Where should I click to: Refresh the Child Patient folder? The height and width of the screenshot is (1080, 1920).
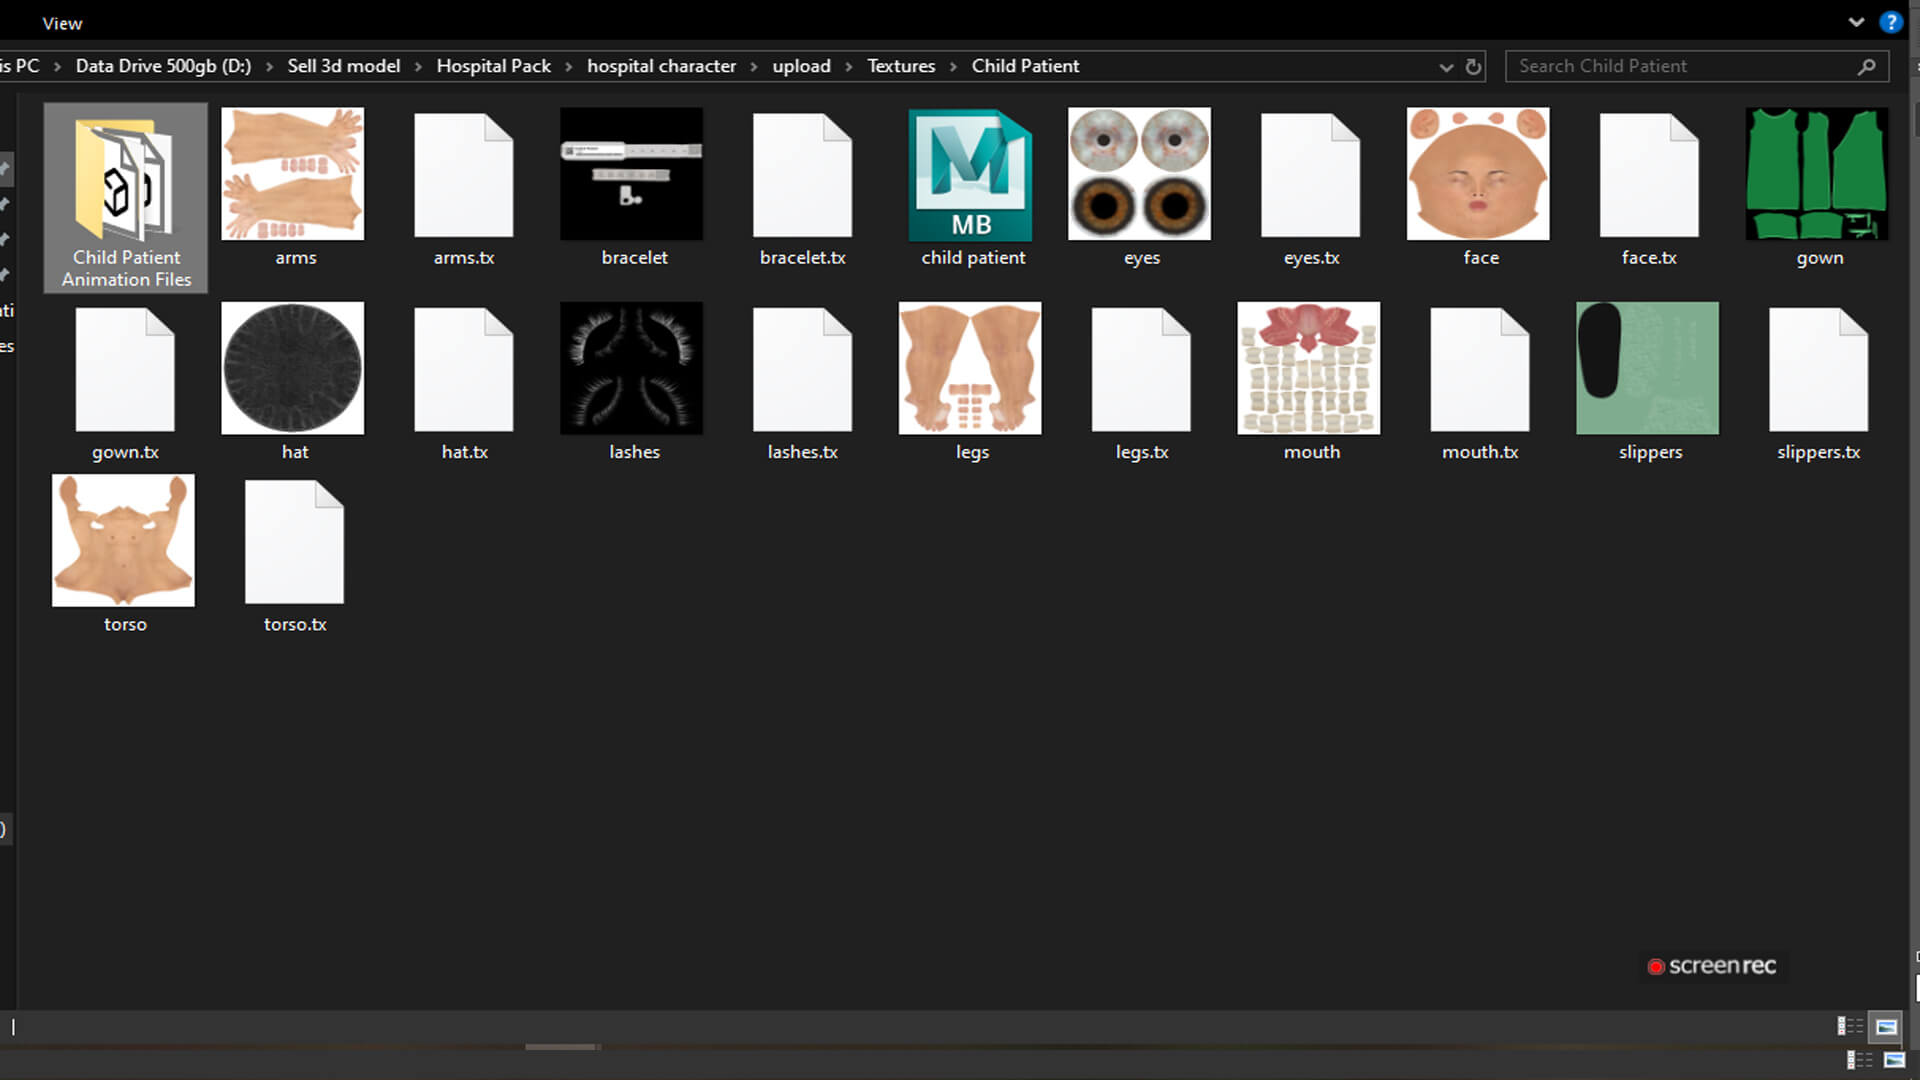click(1473, 67)
